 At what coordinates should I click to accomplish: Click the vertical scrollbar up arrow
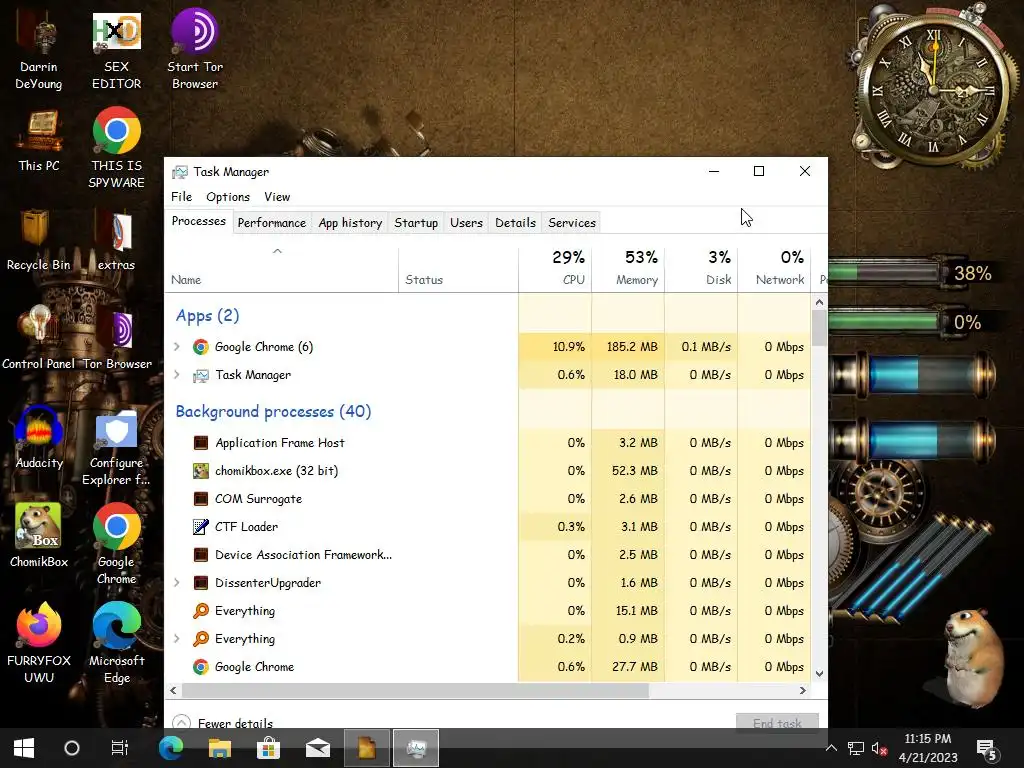click(x=820, y=302)
